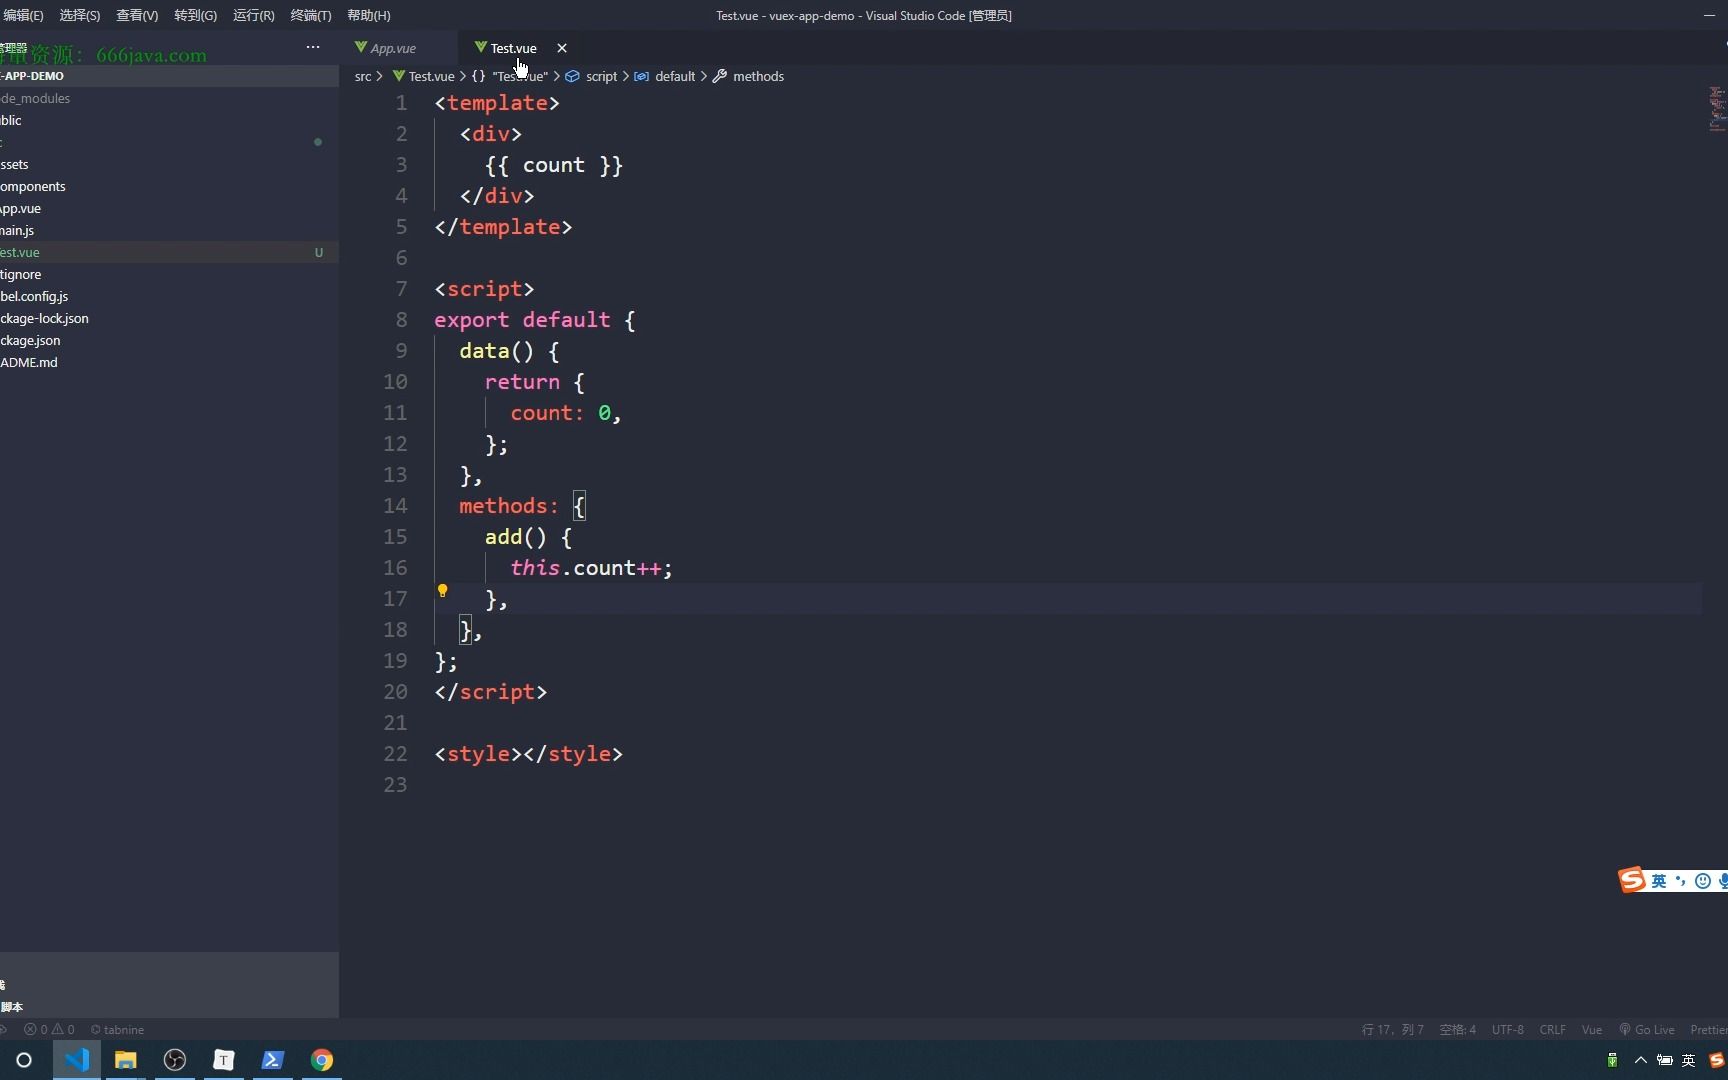The height and width of the screenshot is (1080, 1728).
Task: Select Test.vue in the explorer
Action: 169,252
